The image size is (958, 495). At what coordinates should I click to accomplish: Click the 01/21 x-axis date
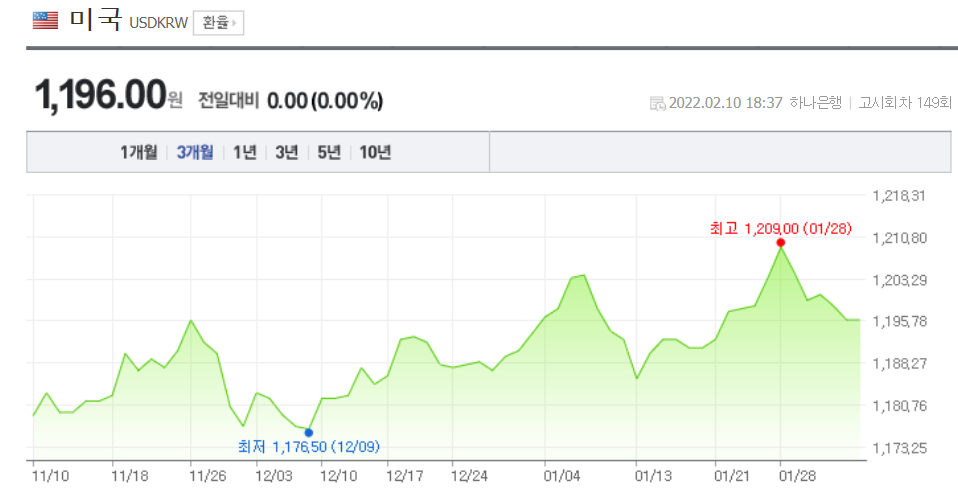[x=733, y=476]
